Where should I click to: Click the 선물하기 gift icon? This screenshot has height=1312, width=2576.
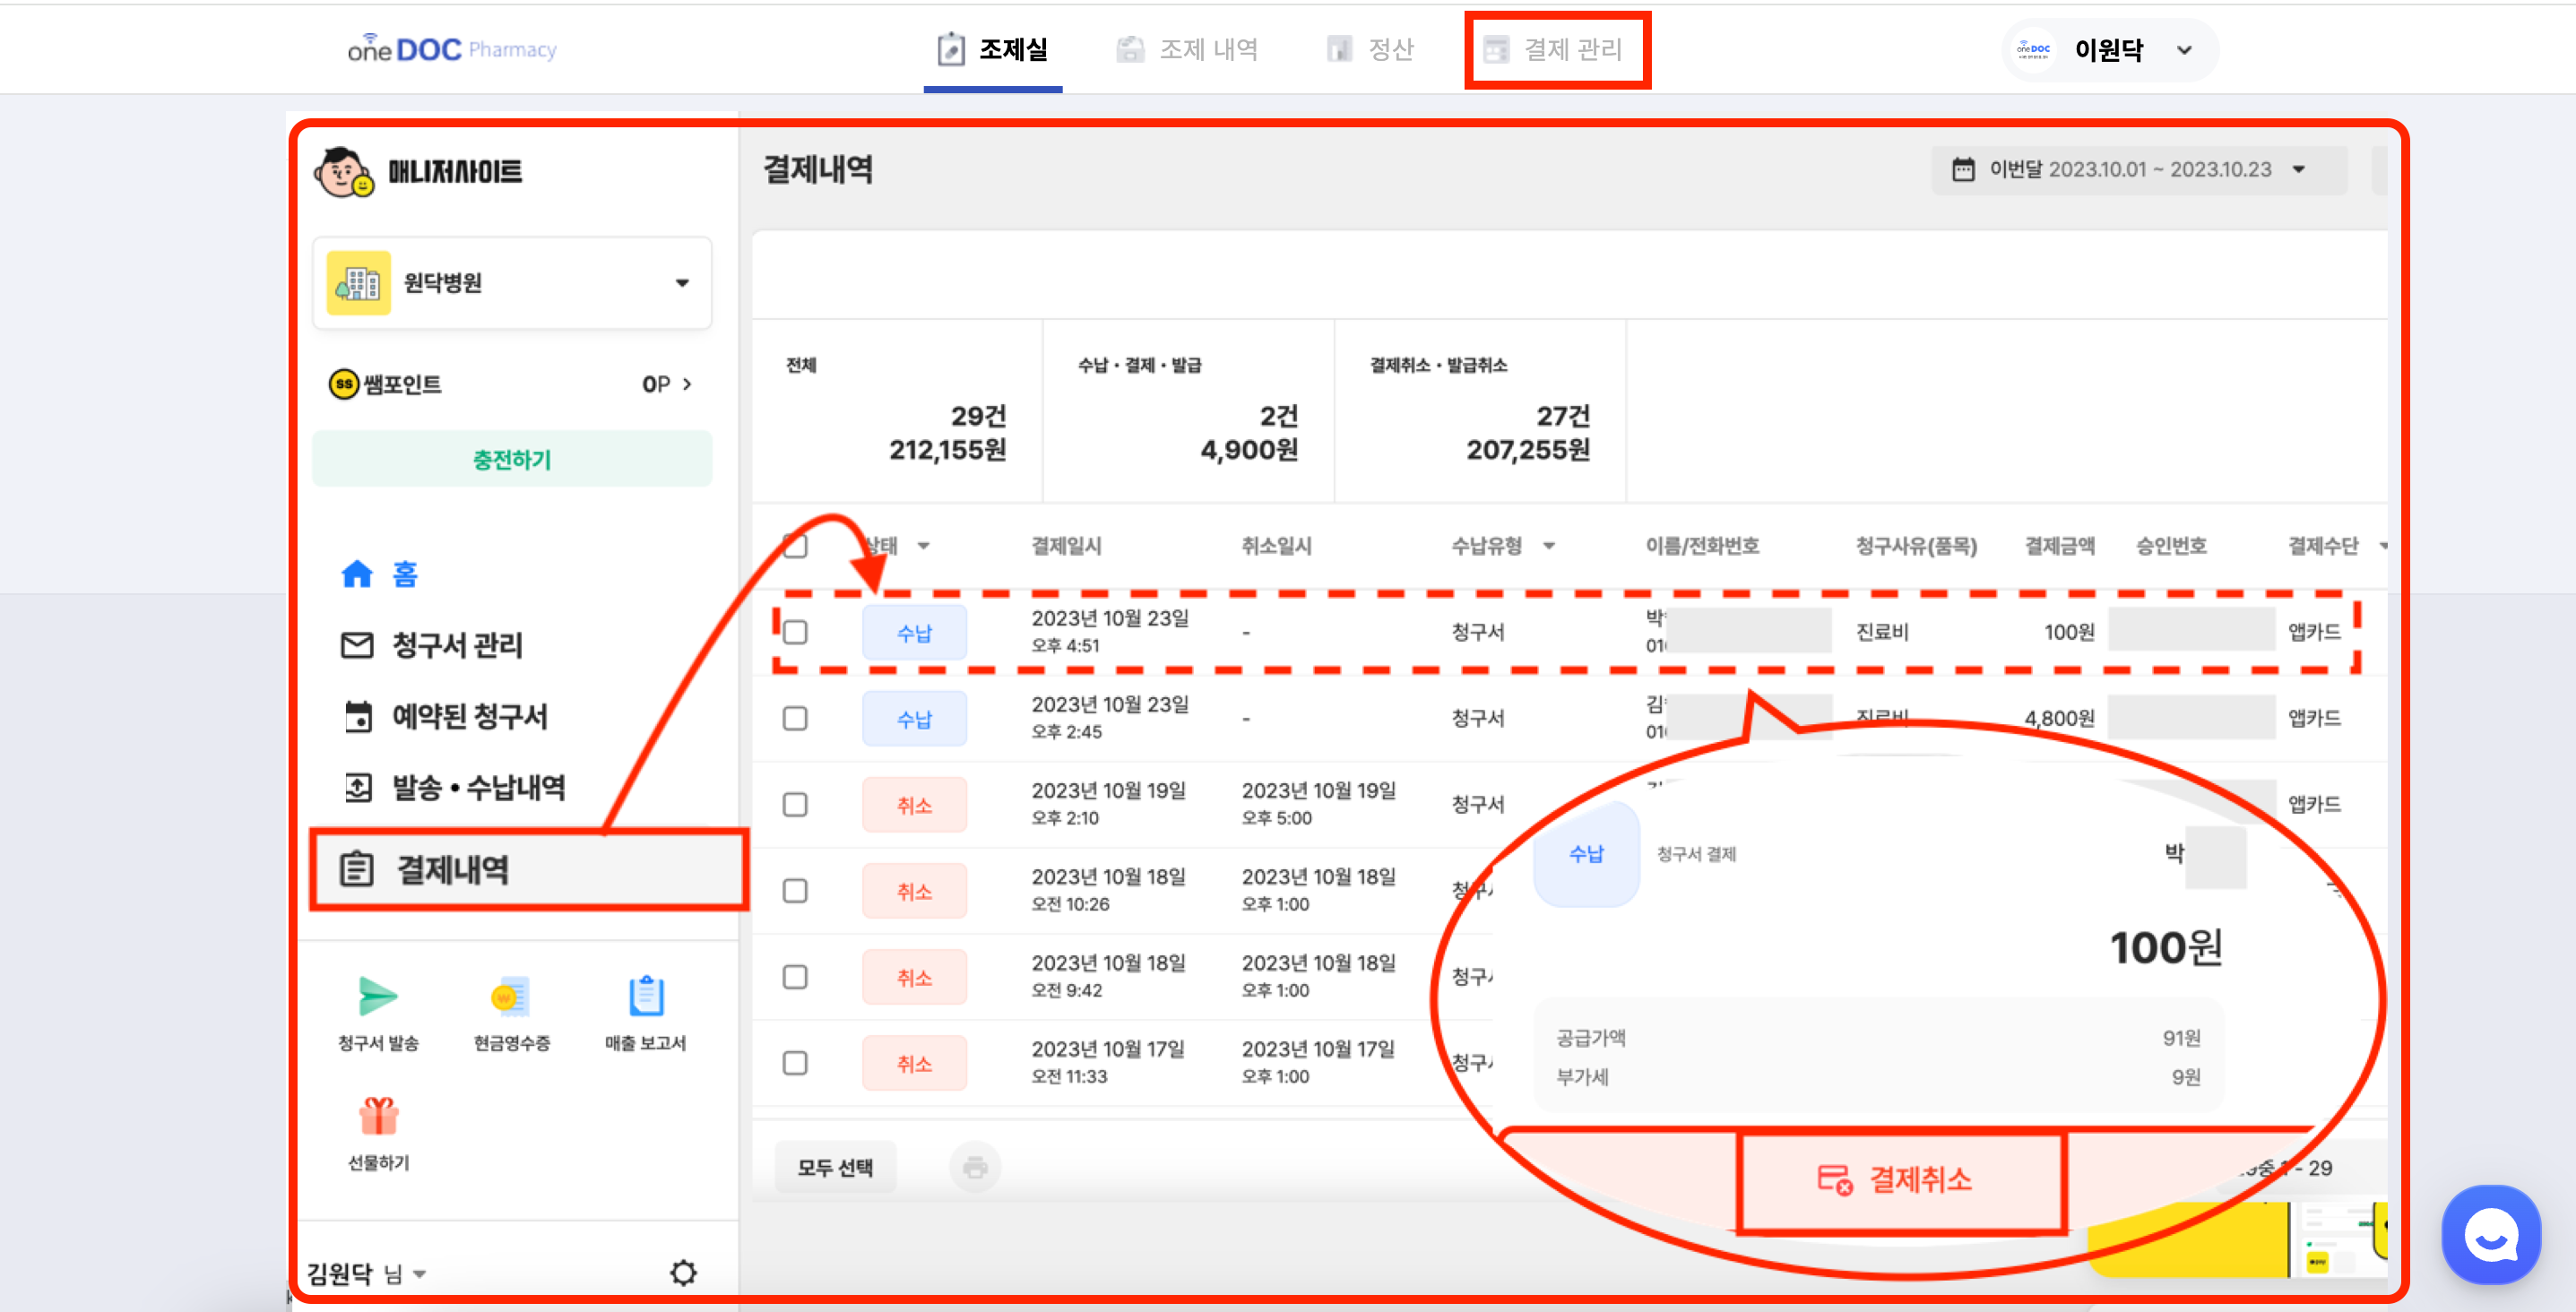378,1116
